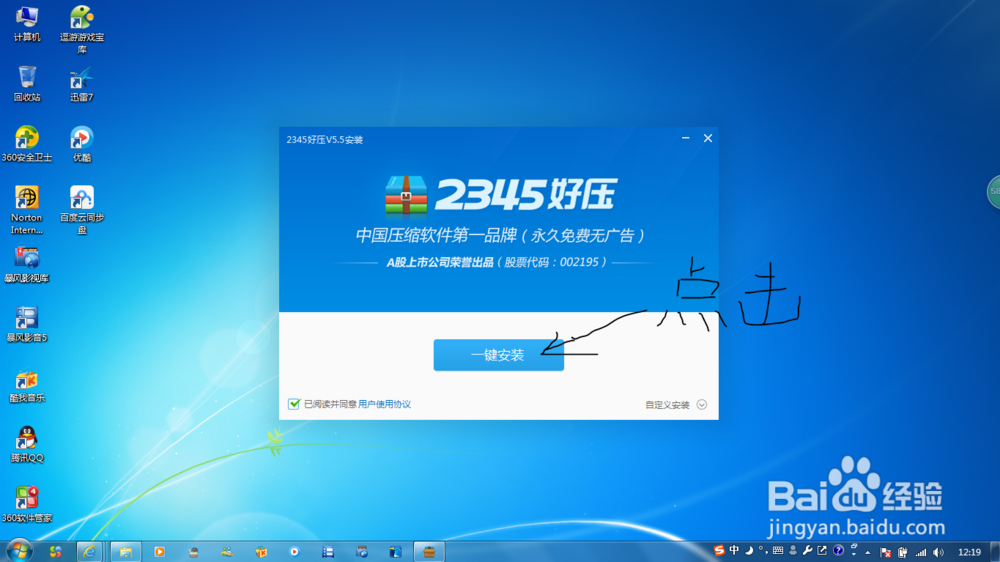This screenshot has width=1000, height=562.
Task: Open the wrench settings icon in input bar
Action: coord(807,551)
